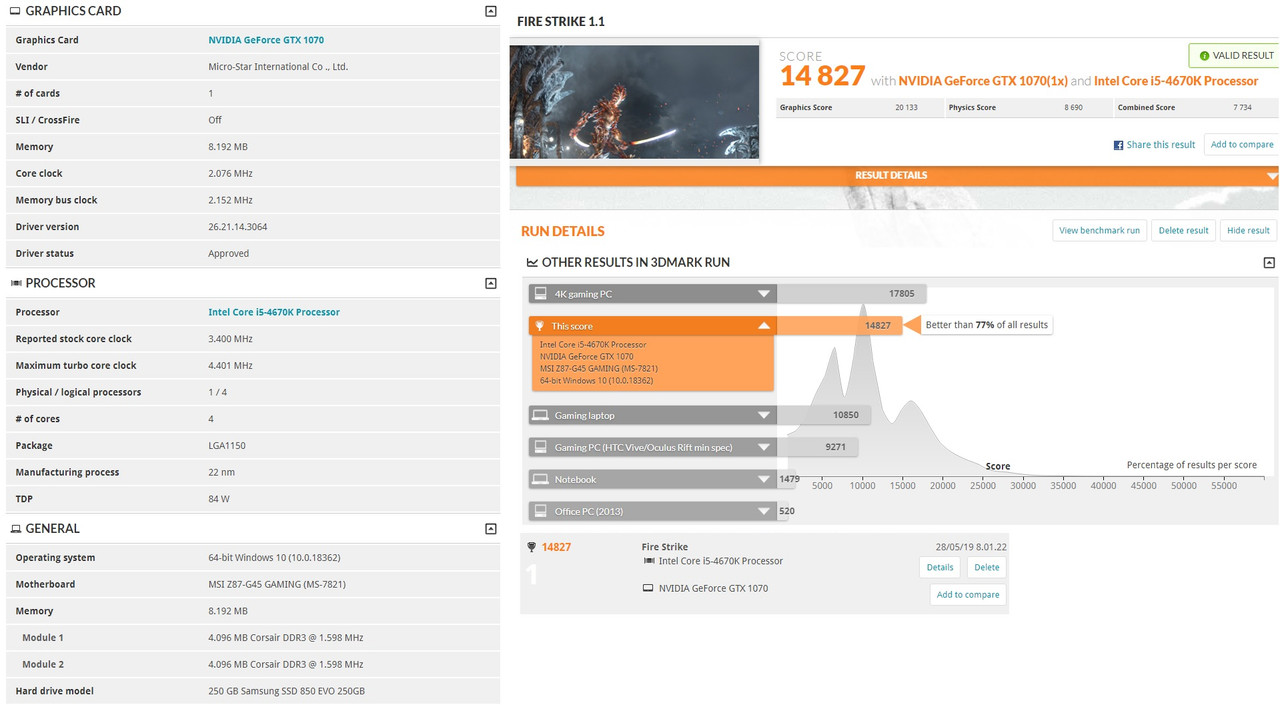Click Share this result link

click(x=1161, y=145)
